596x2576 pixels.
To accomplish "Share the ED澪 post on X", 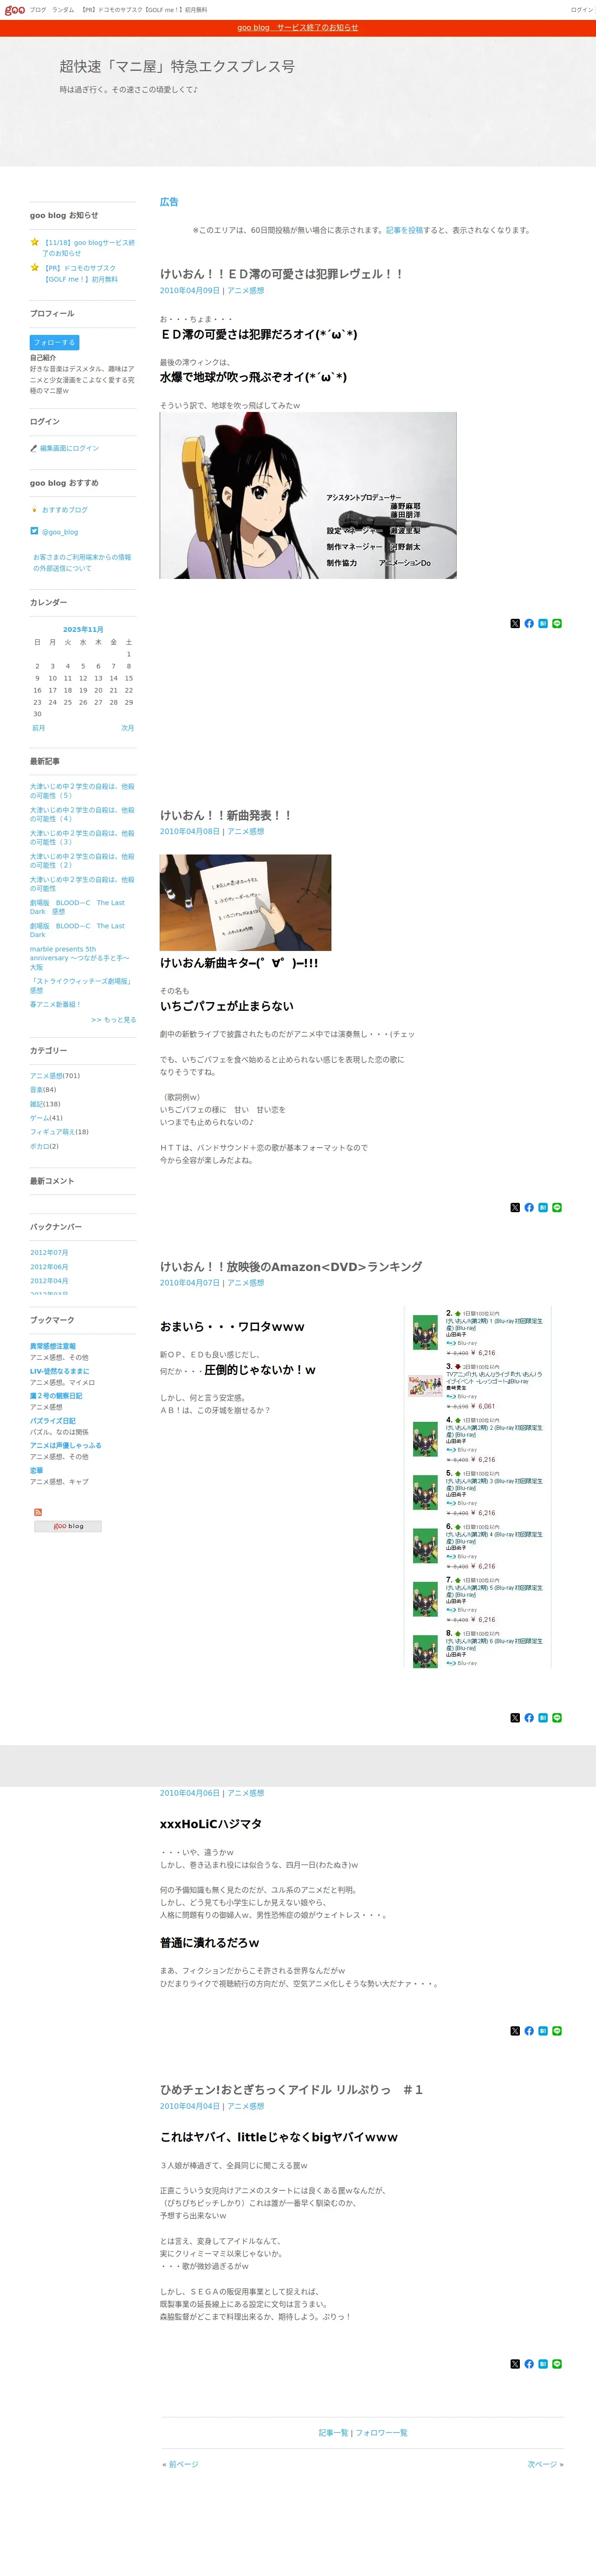I will (515, 623).
